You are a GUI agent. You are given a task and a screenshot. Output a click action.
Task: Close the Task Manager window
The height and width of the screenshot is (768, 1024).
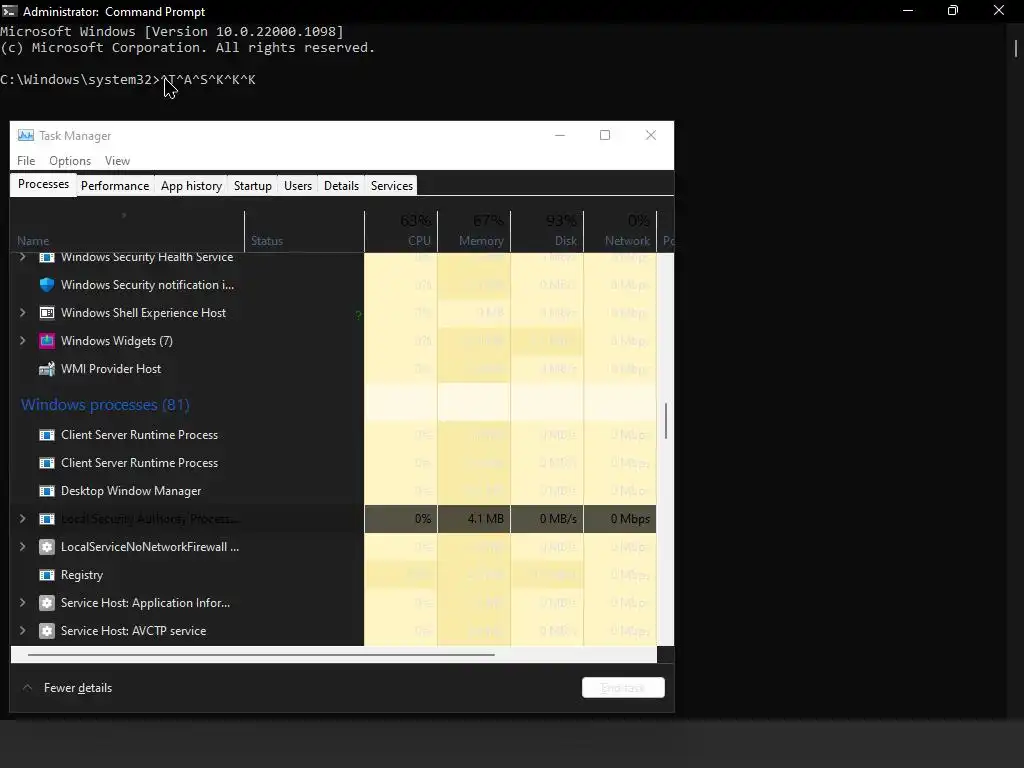pos(650,135)
